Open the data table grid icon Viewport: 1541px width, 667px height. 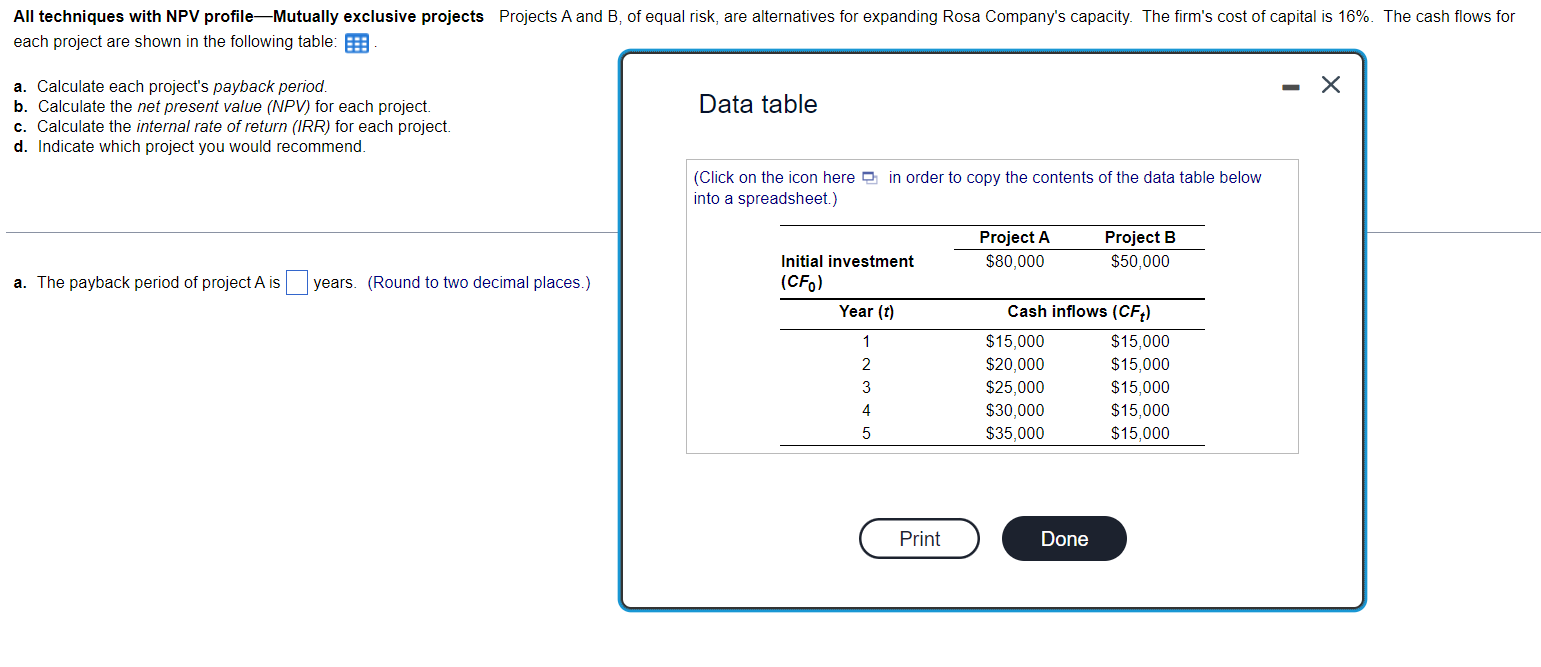[x=357, y=44]
